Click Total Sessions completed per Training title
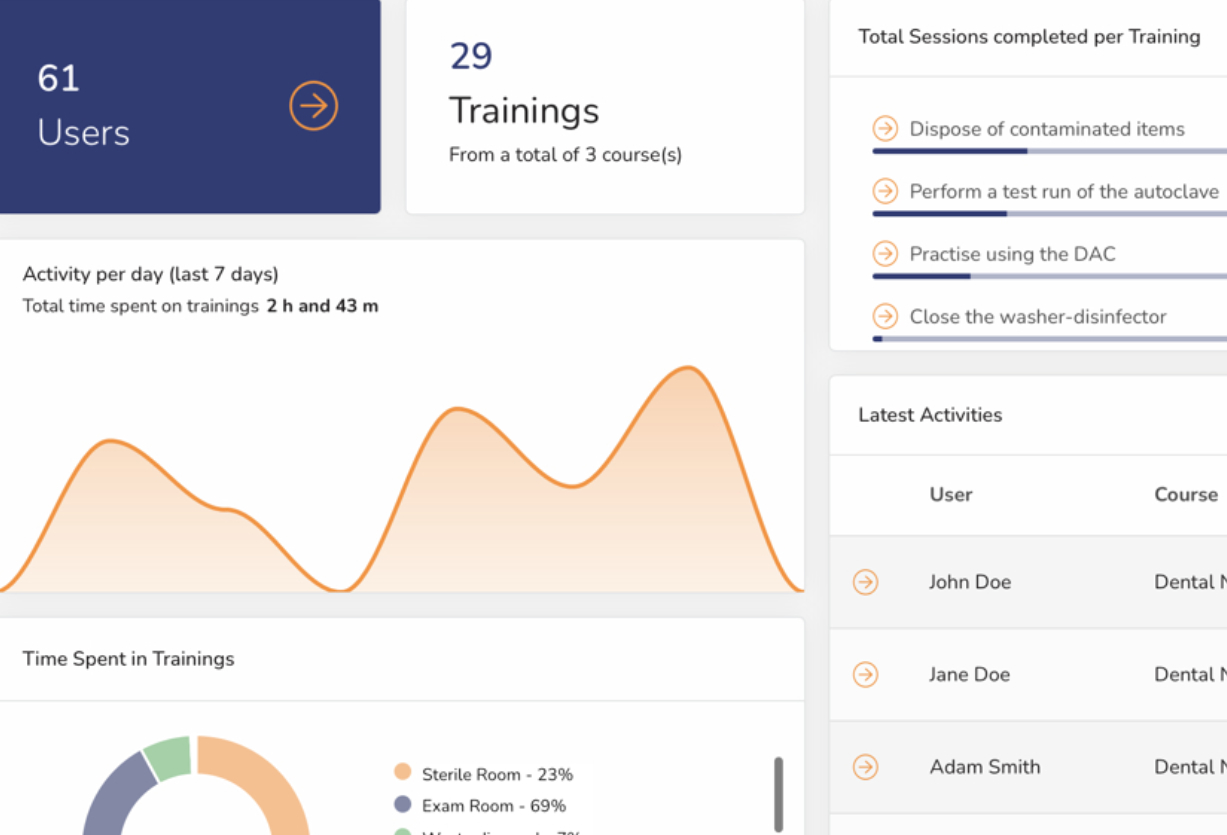 [x=1029, y=37]
